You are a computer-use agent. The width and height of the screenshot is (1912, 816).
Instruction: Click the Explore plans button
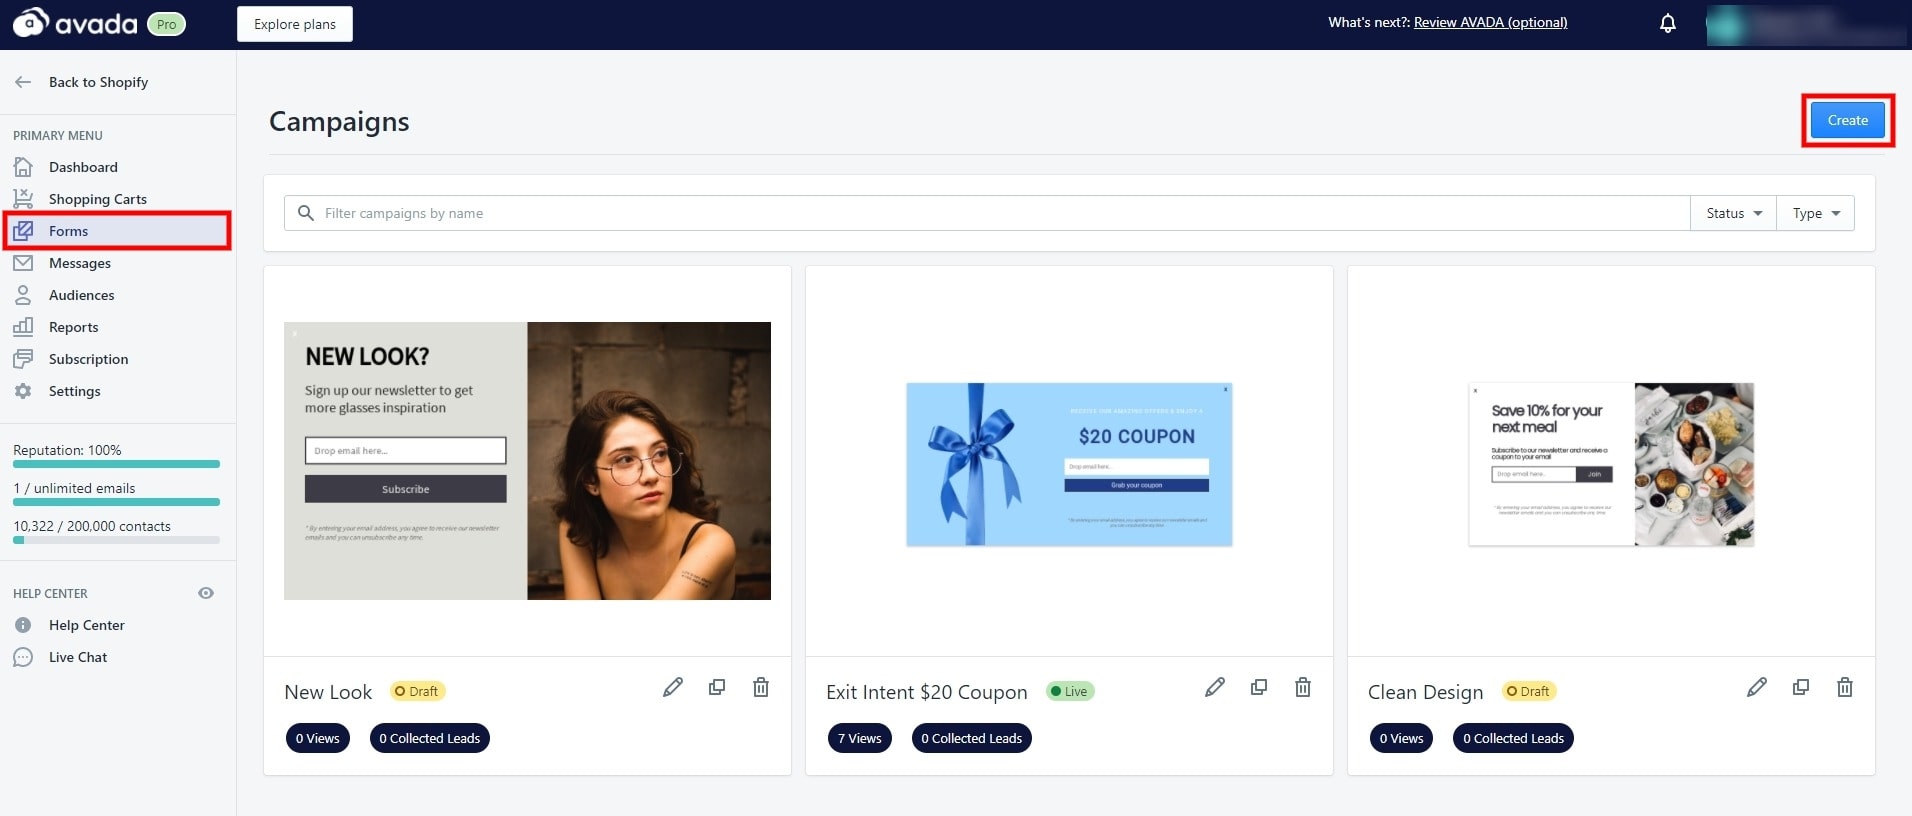pos(295,24)
